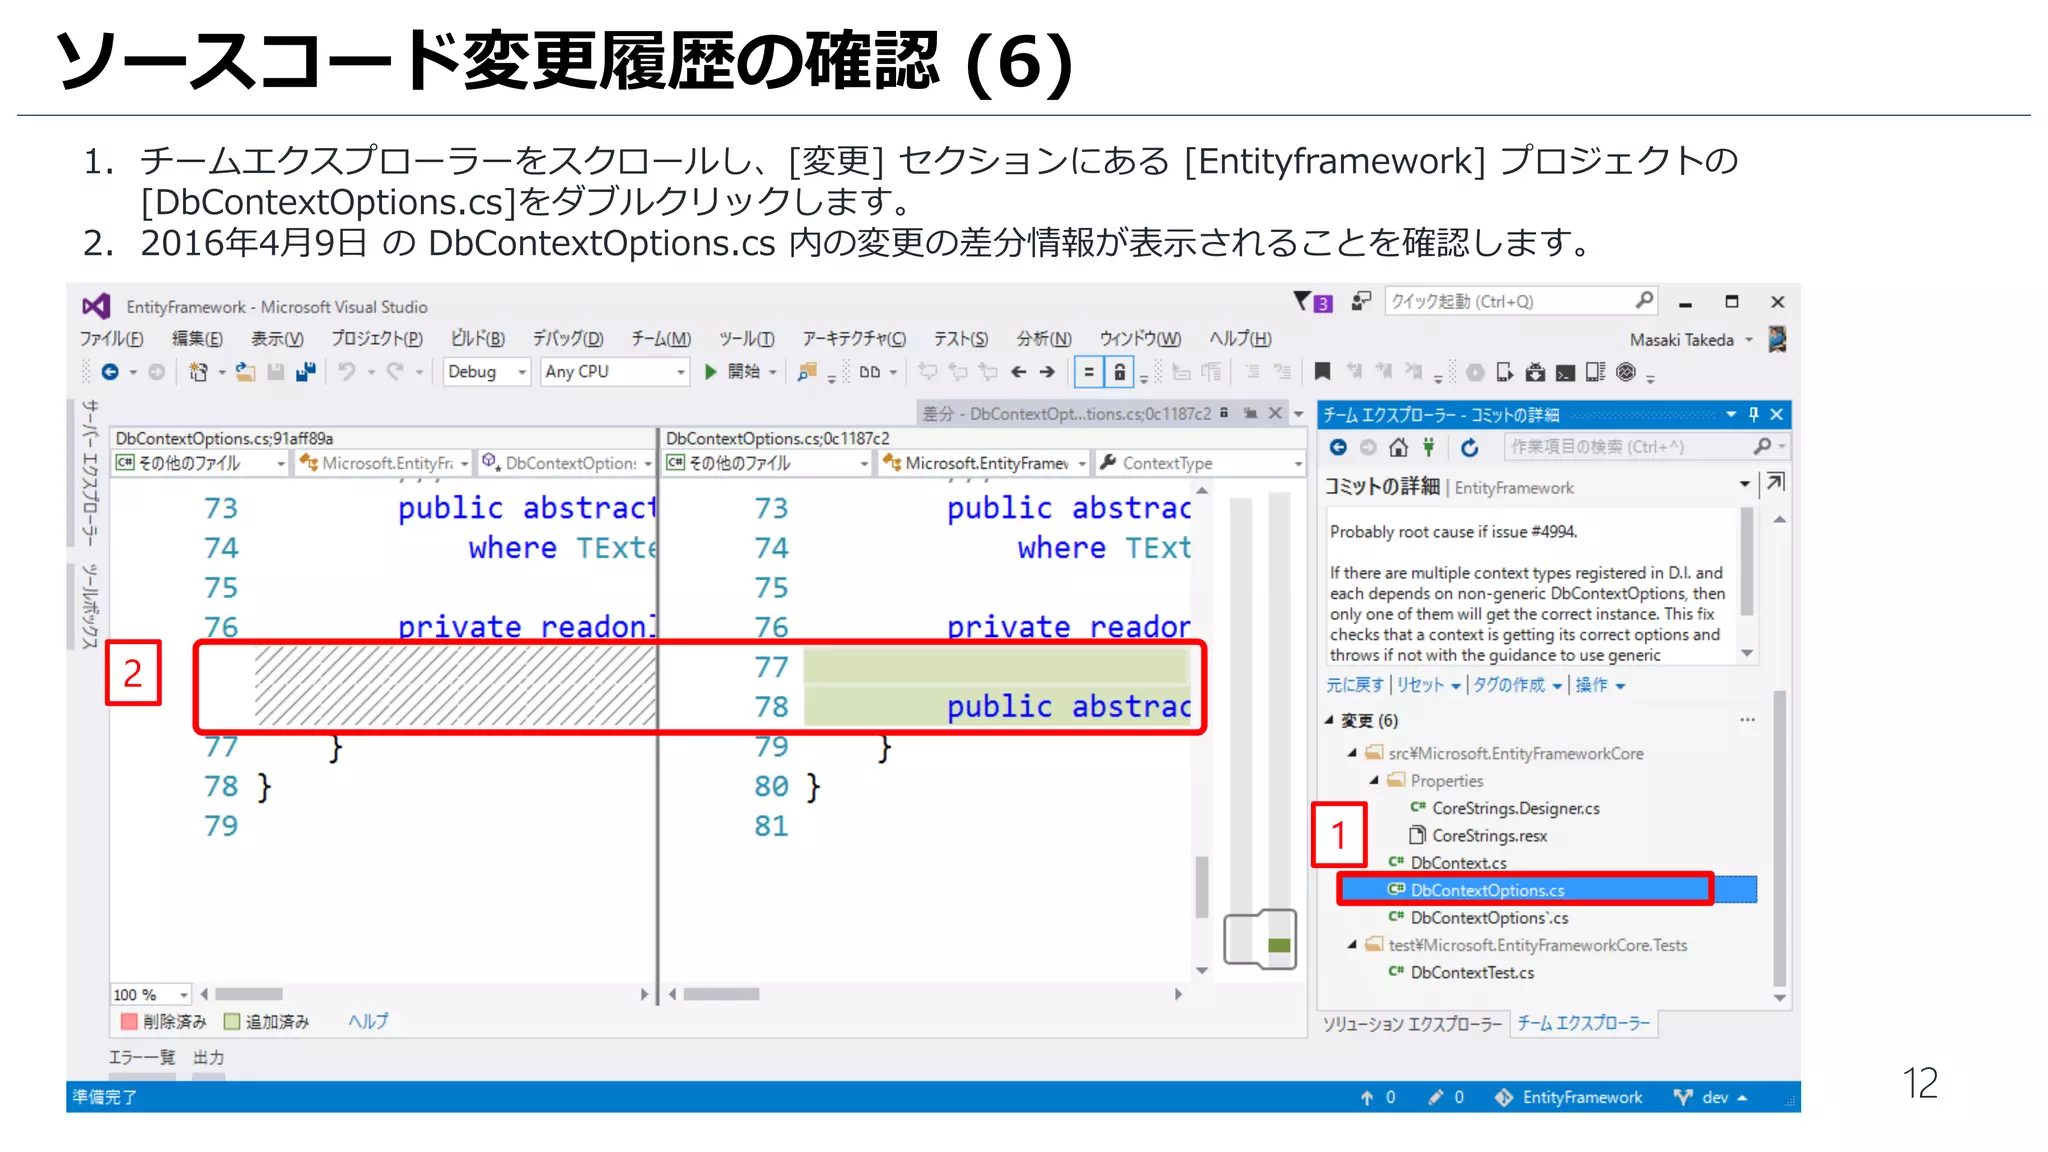Click the リセット link
Screen dimensions: 2048x1152
click(x=1420, y=685)
